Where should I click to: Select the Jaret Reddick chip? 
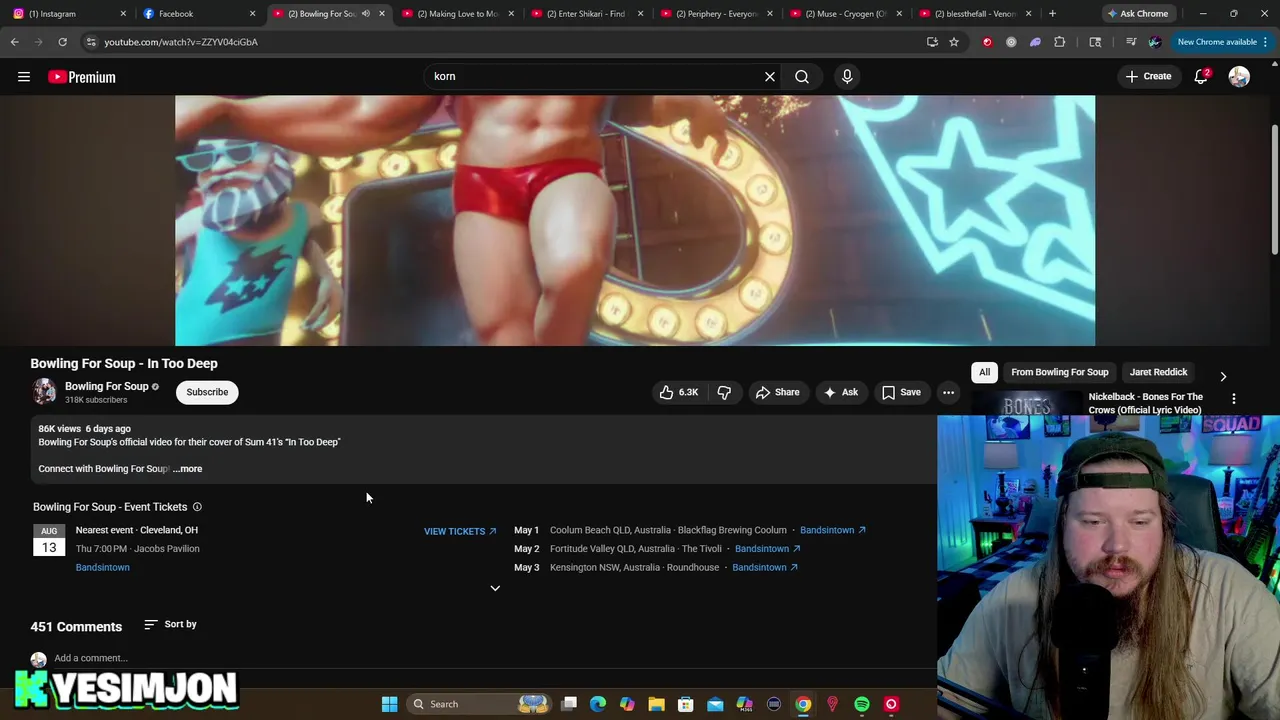(x=1158, y=372)
